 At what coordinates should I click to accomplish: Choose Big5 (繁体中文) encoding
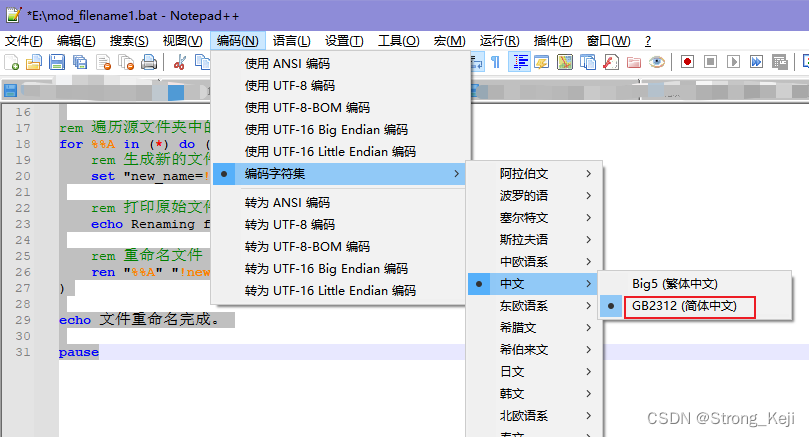pos(695,284)
